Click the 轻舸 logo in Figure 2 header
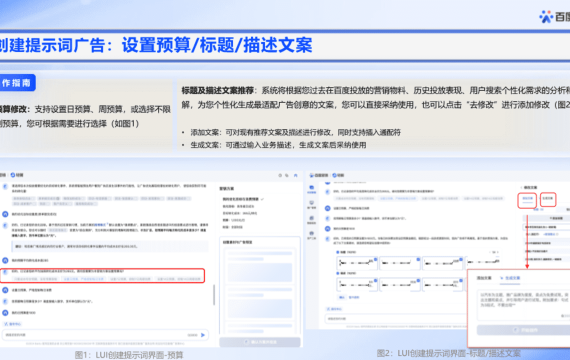The height and width of the screenshot is (360, 570). tap(338, 175)
